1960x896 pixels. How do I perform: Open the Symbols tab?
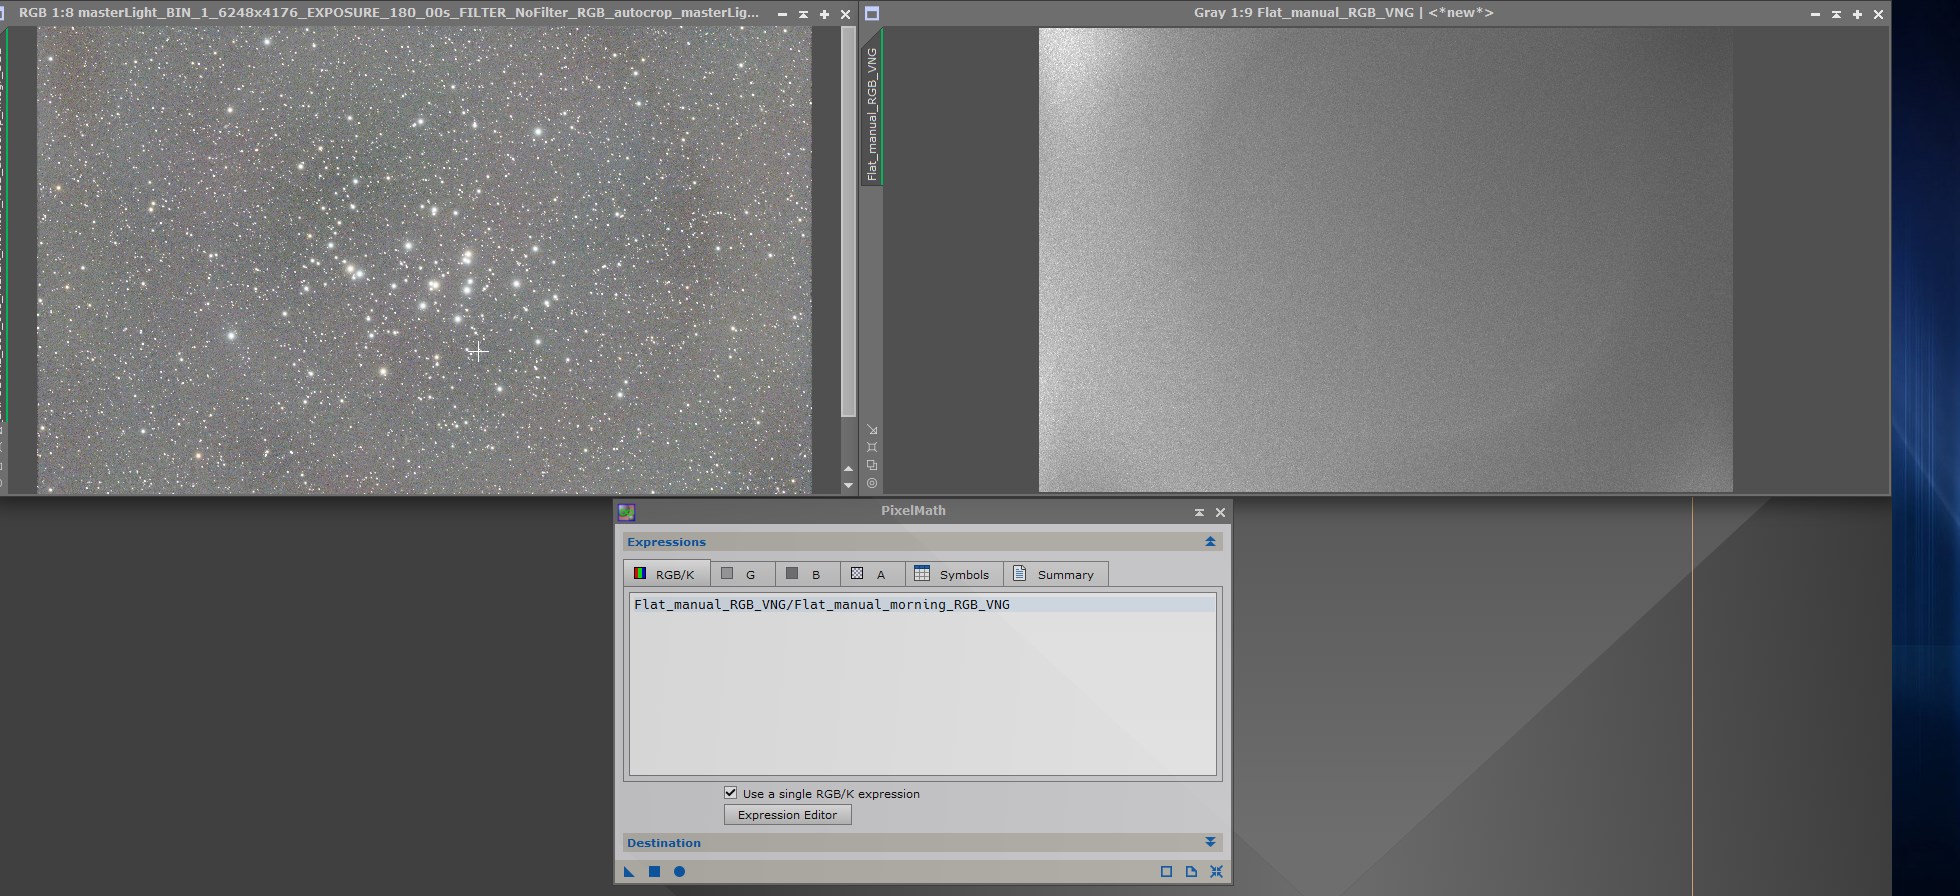[954, 574]
